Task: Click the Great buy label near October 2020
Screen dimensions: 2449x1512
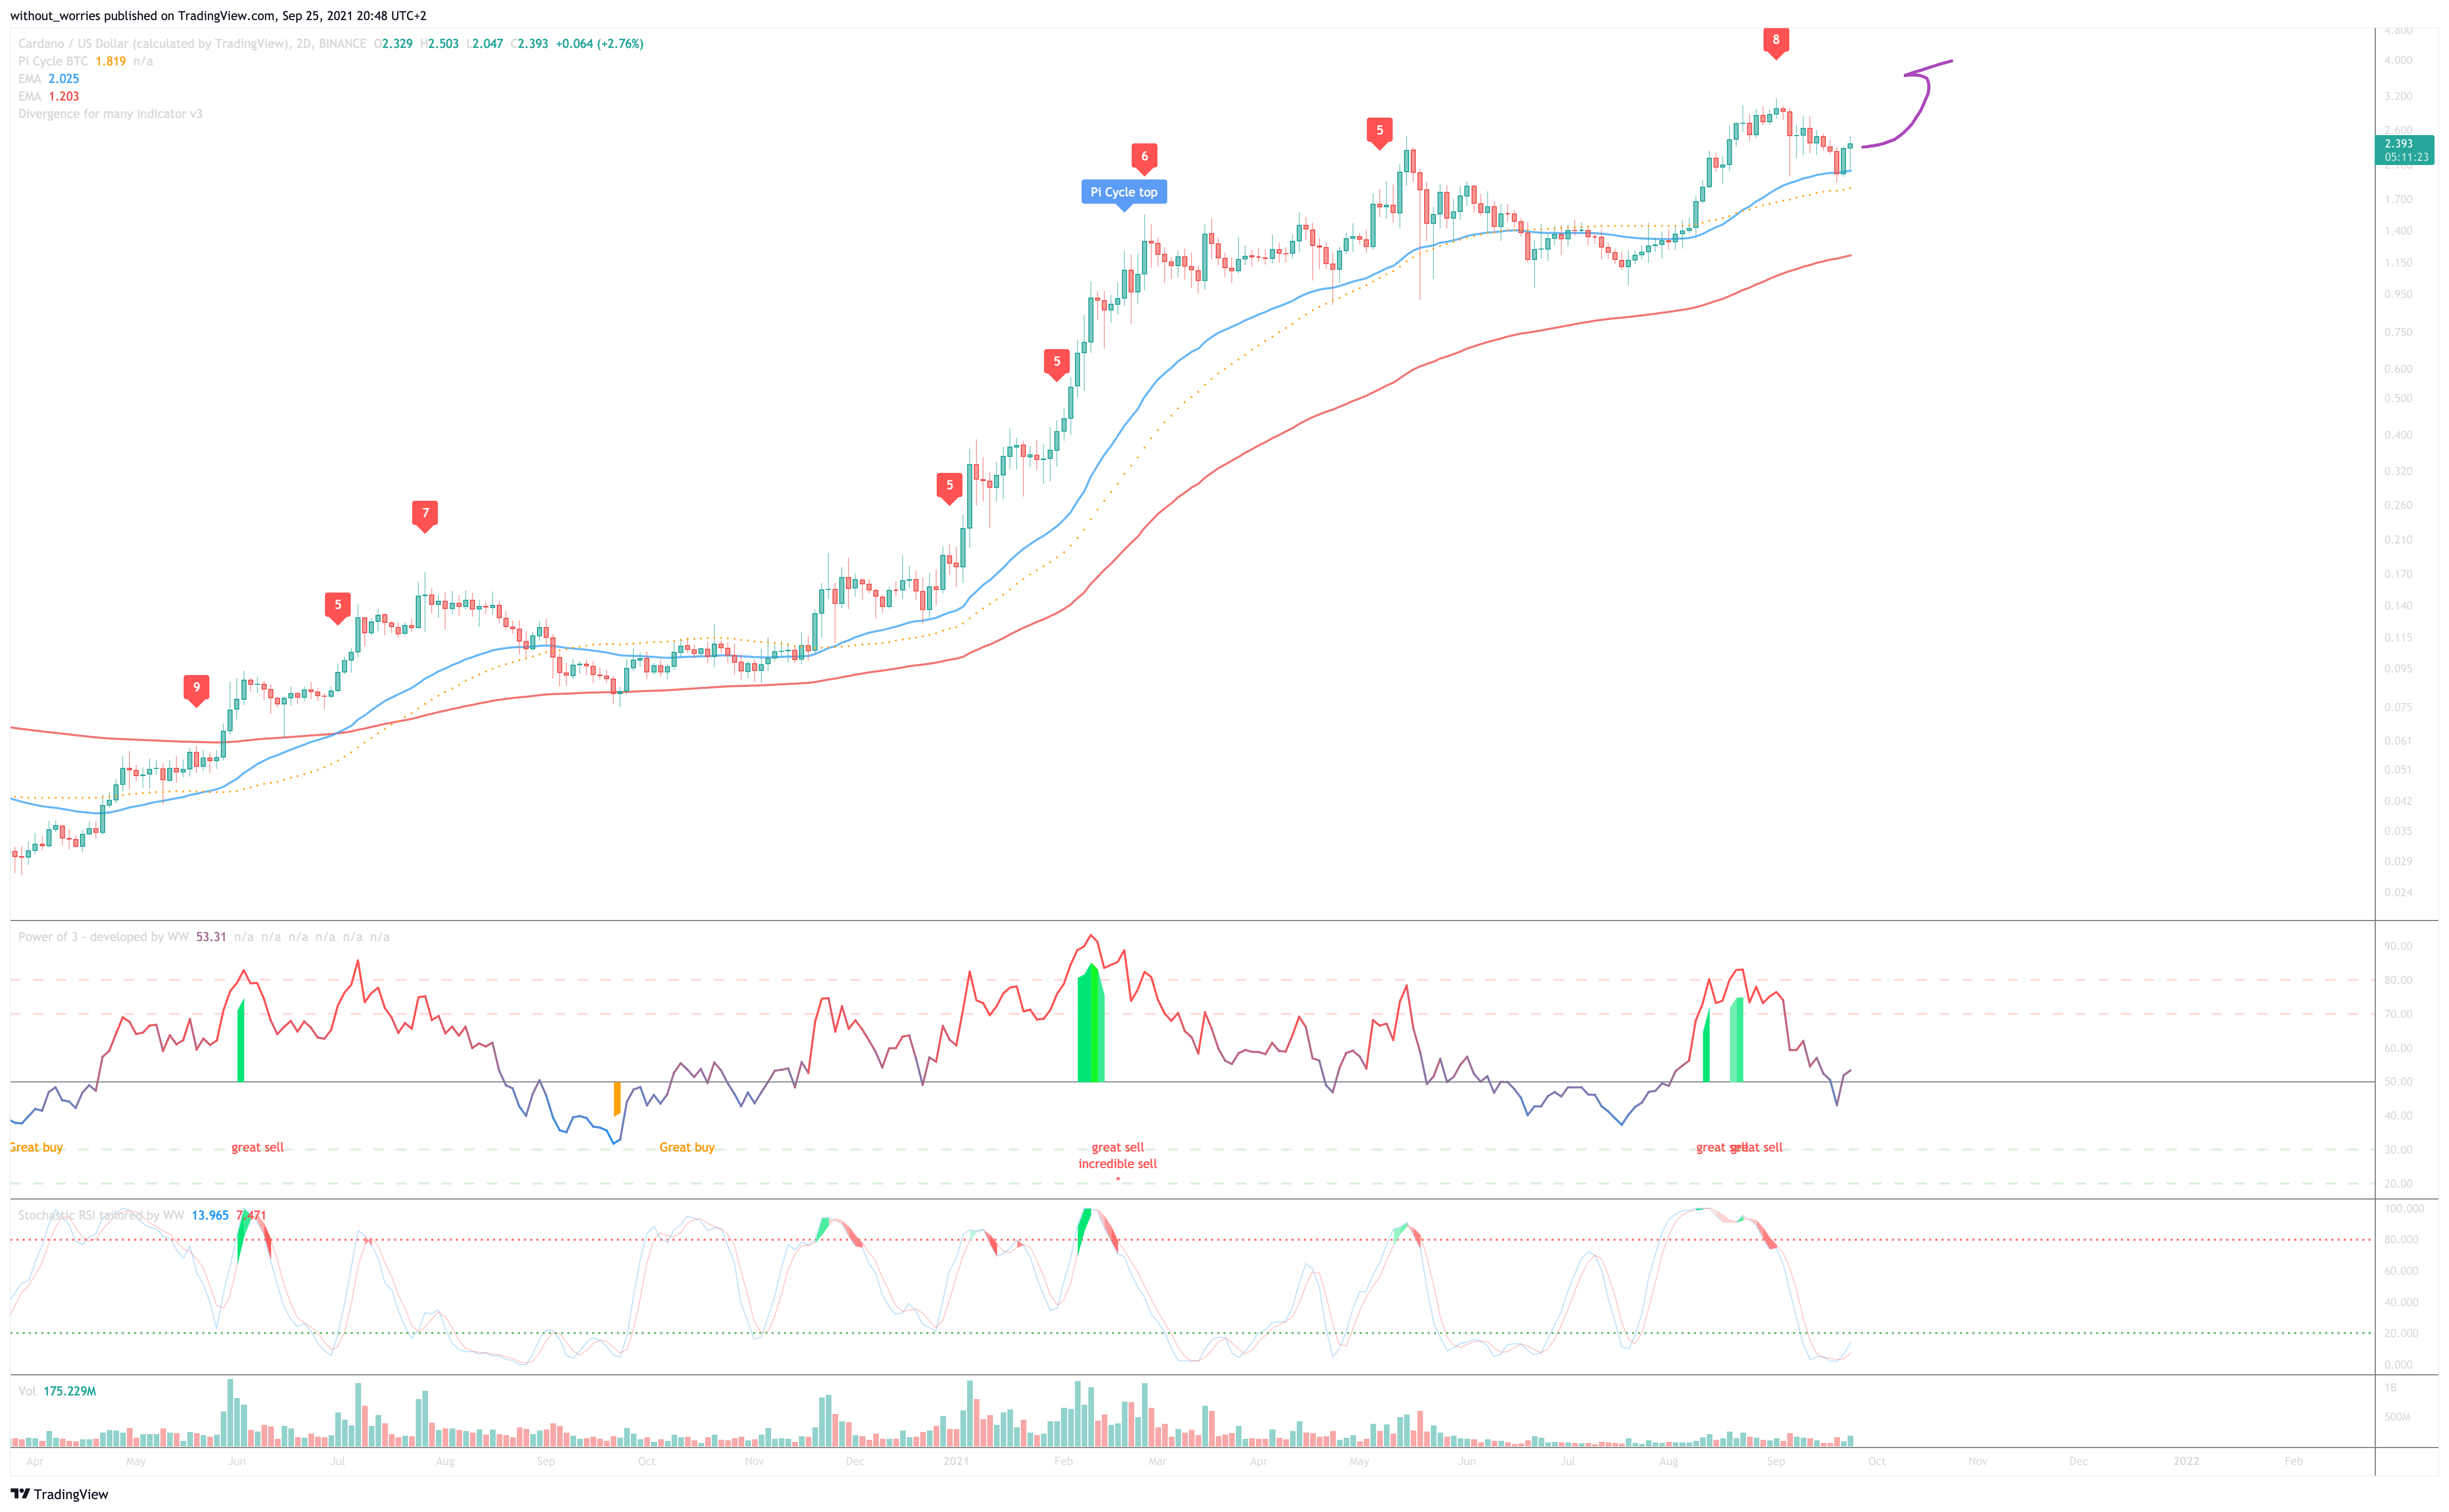Action: pos(687,1148)
